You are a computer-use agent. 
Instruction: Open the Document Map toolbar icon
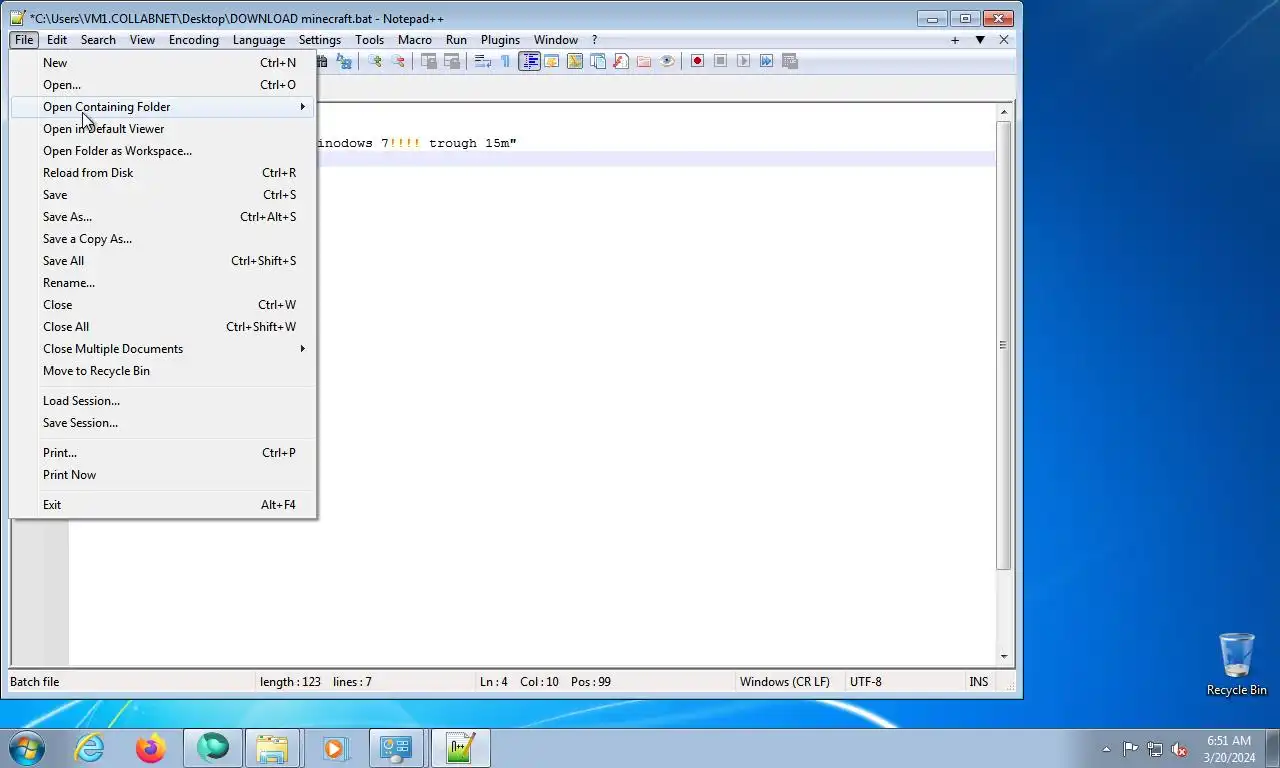575,61
